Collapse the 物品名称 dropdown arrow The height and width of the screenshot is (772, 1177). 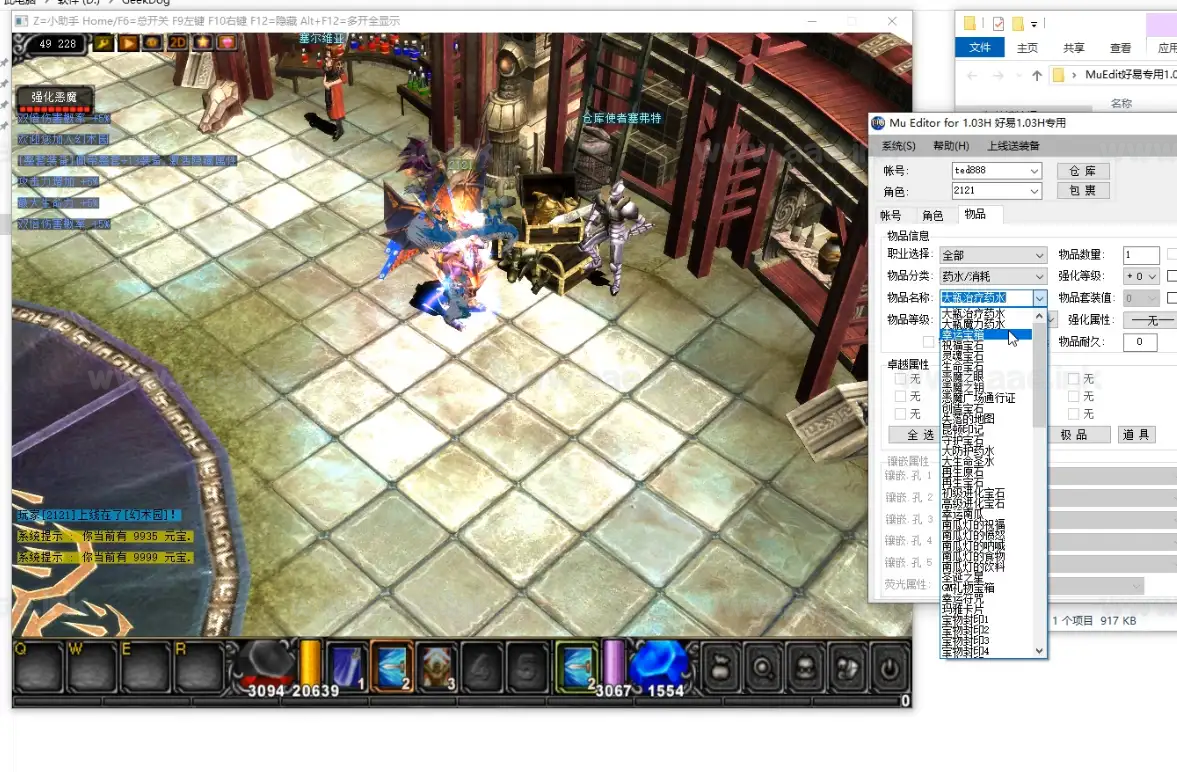click(x=1039, y=298)
